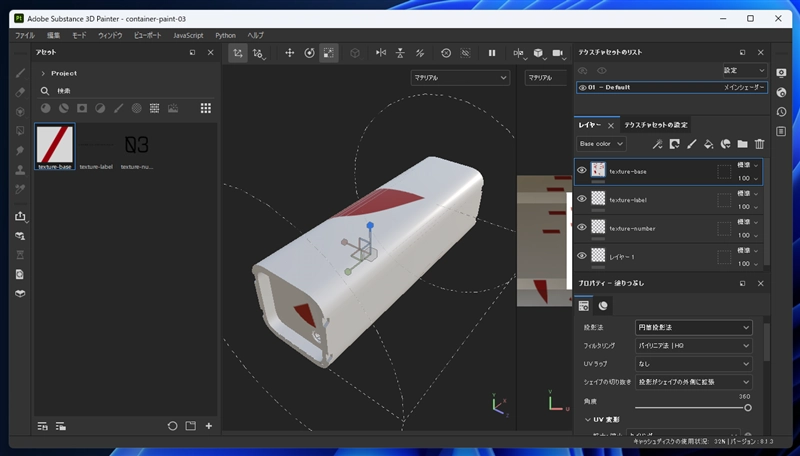The height and width of the screenshot is (456, 800).
Task: Toggle visibility of texture-label layer
Action: [x=582, y=199]
